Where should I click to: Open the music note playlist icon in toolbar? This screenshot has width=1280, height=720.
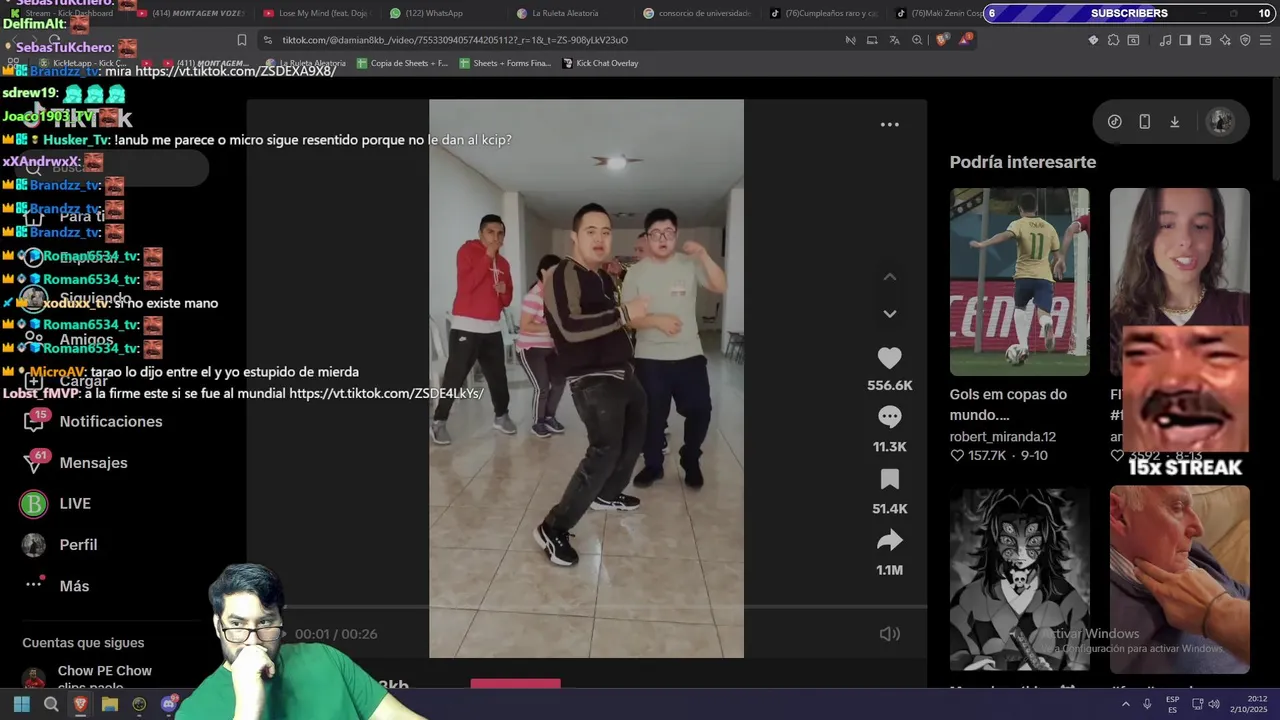click(x=1165, y=40)
